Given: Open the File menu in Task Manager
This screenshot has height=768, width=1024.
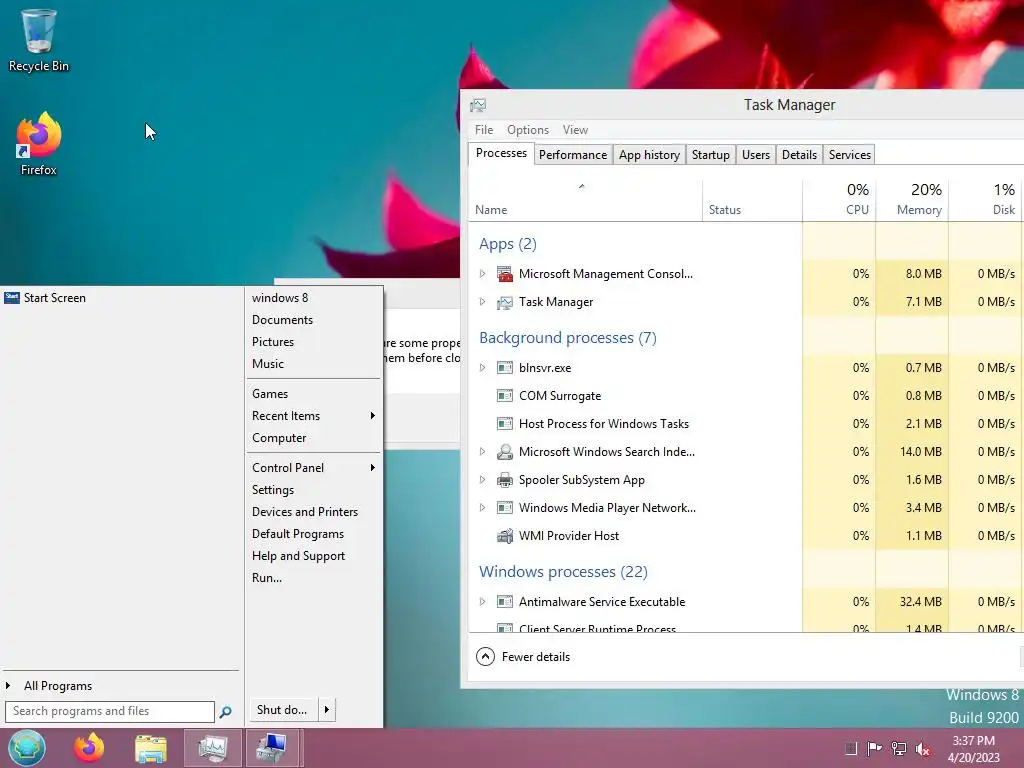Looking at the screenshot, I should tap(484, 130).
